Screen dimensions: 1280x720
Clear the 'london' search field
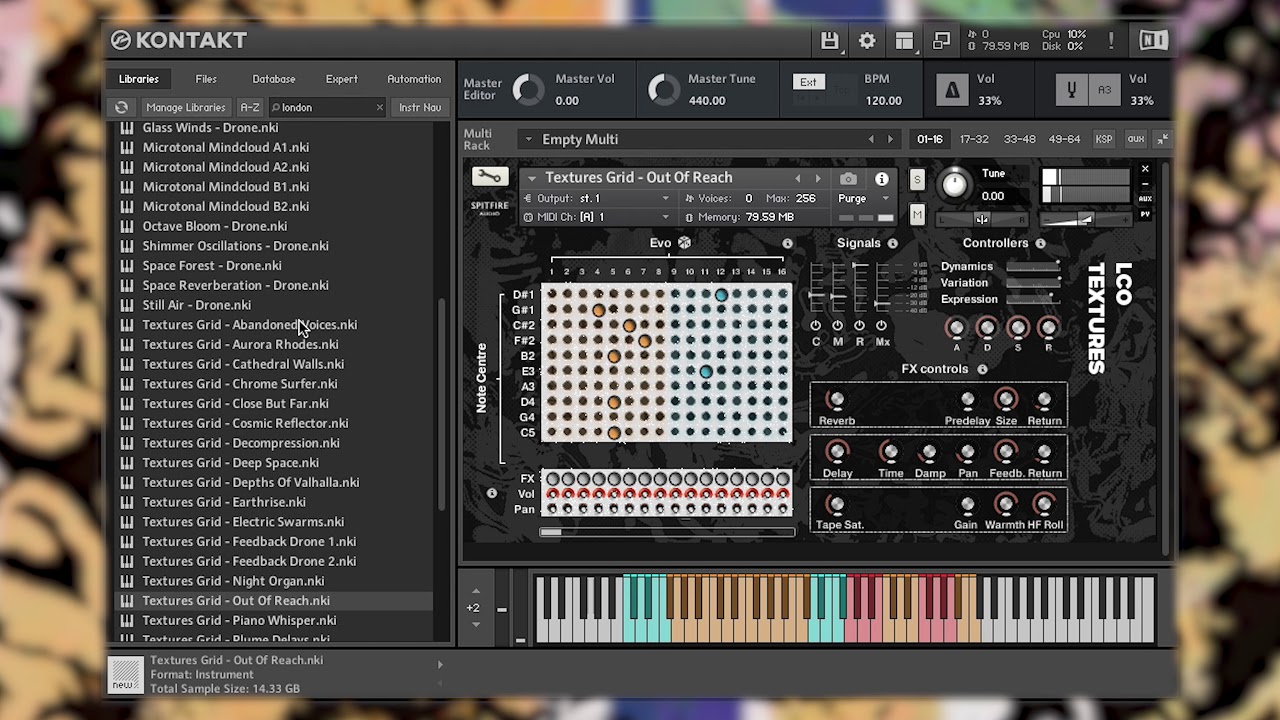pyautogui.click(x=380, y=107)
